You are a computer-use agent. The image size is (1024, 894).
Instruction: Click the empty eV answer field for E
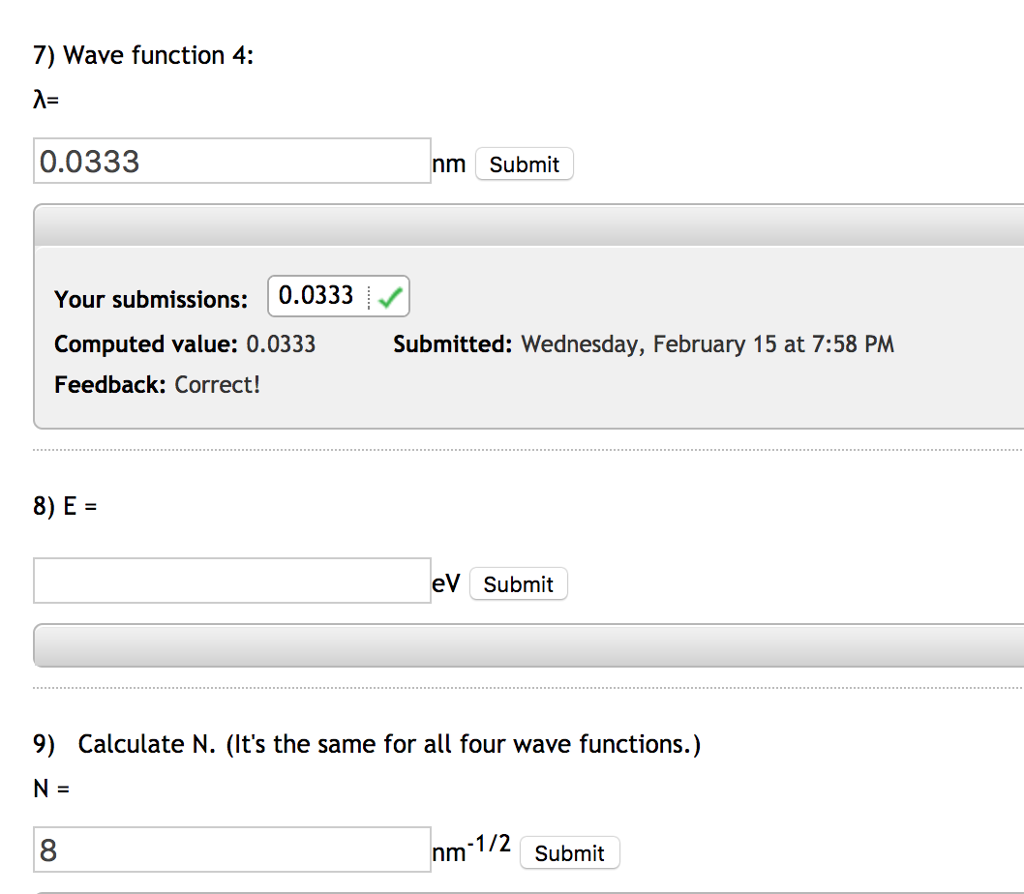coord(230,581)
